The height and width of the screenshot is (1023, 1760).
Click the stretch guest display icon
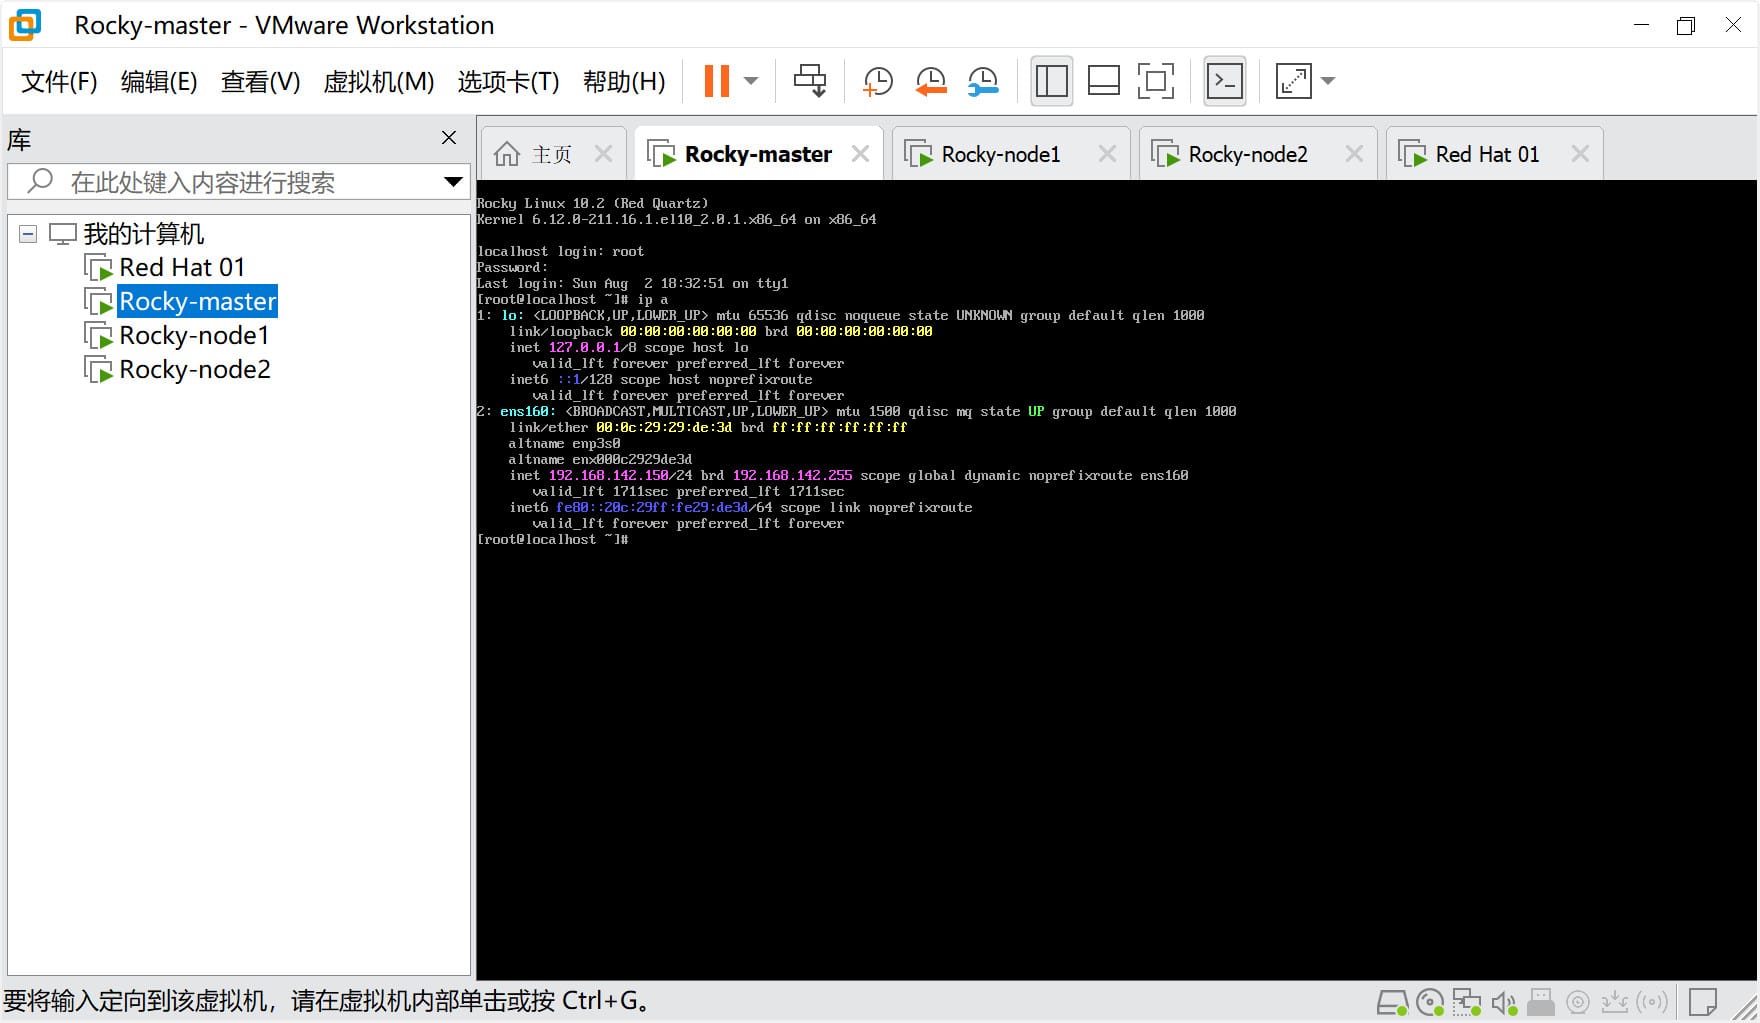pyautogui.click(x=1294, y=81)
